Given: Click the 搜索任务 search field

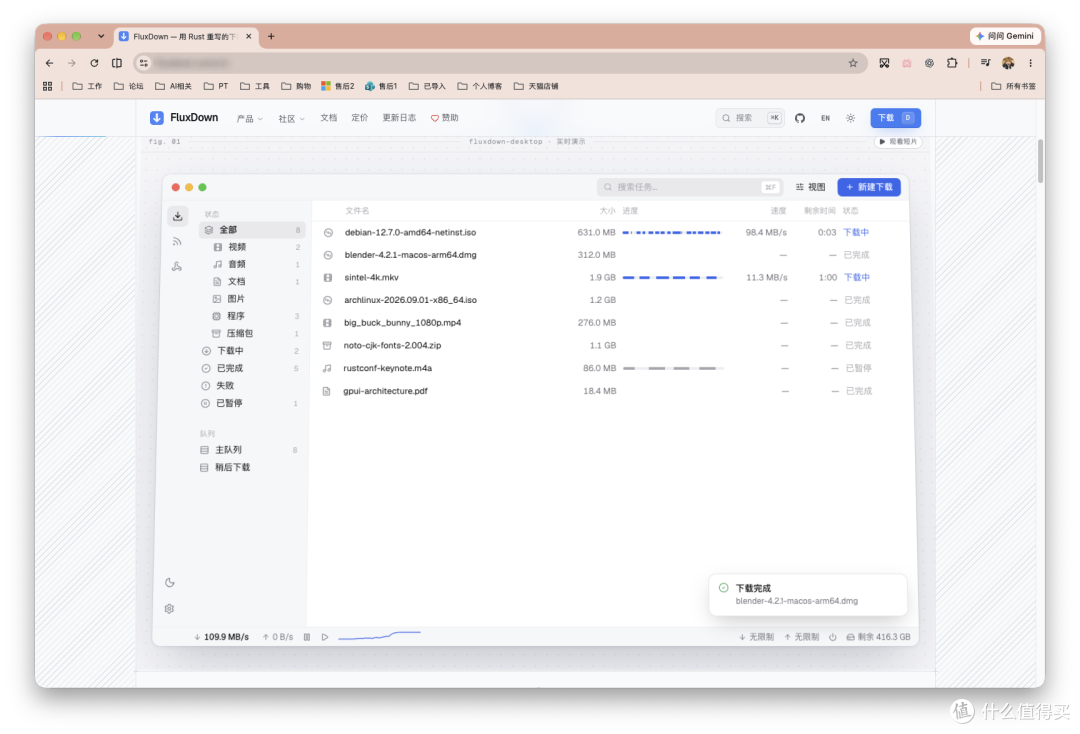Looking at the screenshot, I should click(x=689, y=187).
